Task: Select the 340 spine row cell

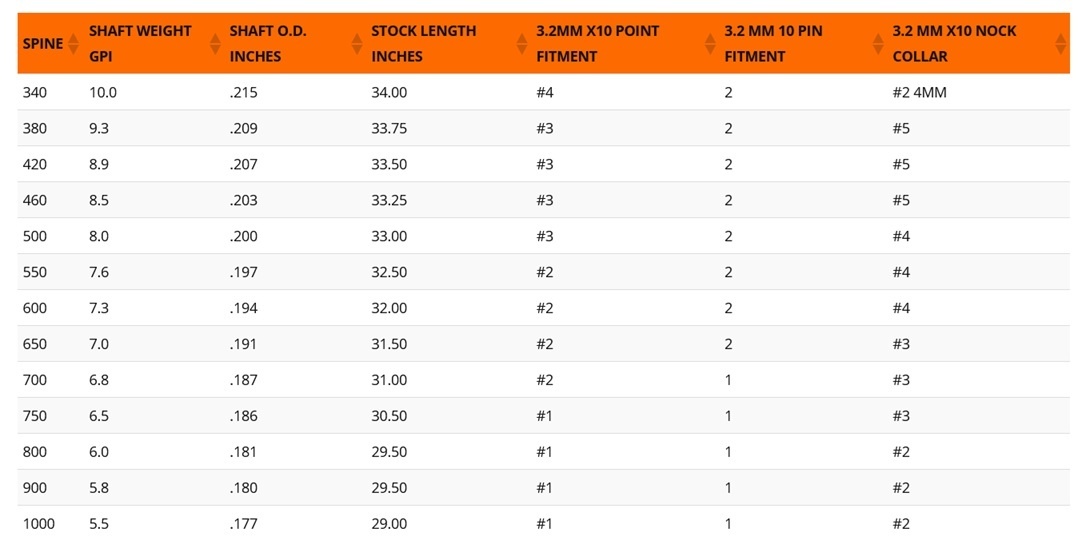Action: click(35, 92)
